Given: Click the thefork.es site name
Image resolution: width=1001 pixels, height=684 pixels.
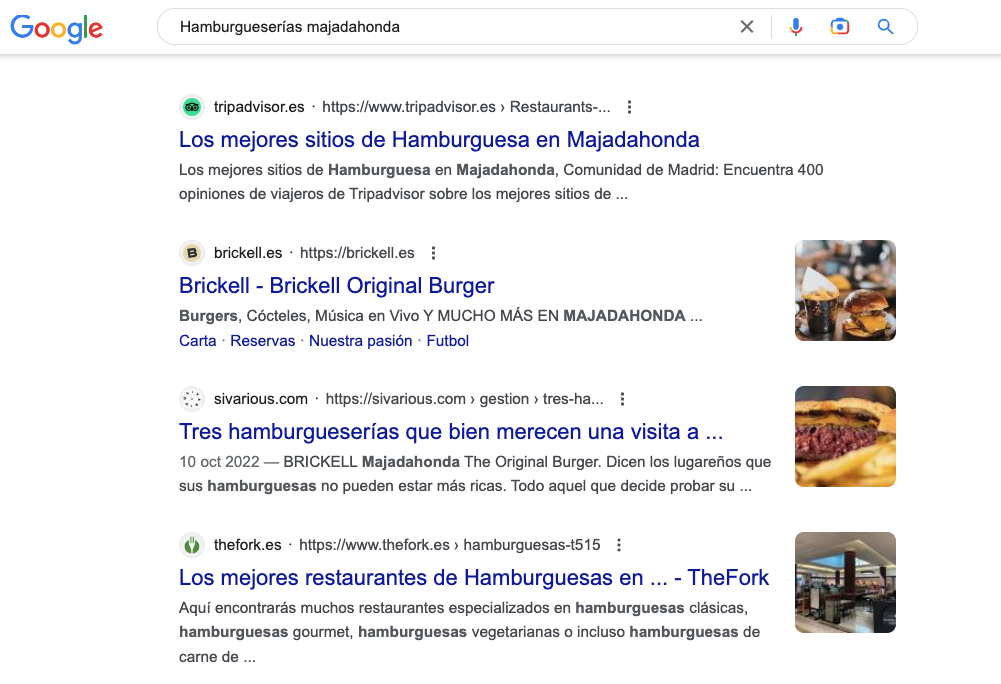Looking at the screenshot, I should [248, 545].
